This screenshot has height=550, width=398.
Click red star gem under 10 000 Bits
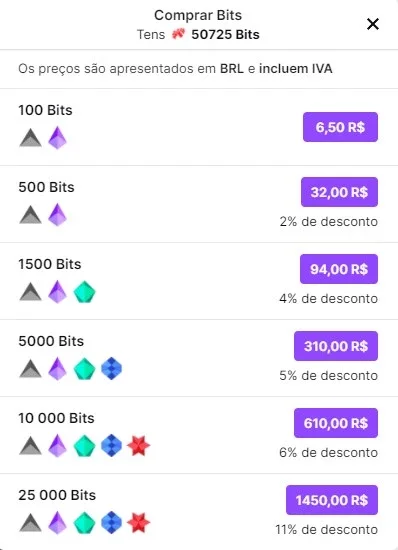tap(139, 446)
